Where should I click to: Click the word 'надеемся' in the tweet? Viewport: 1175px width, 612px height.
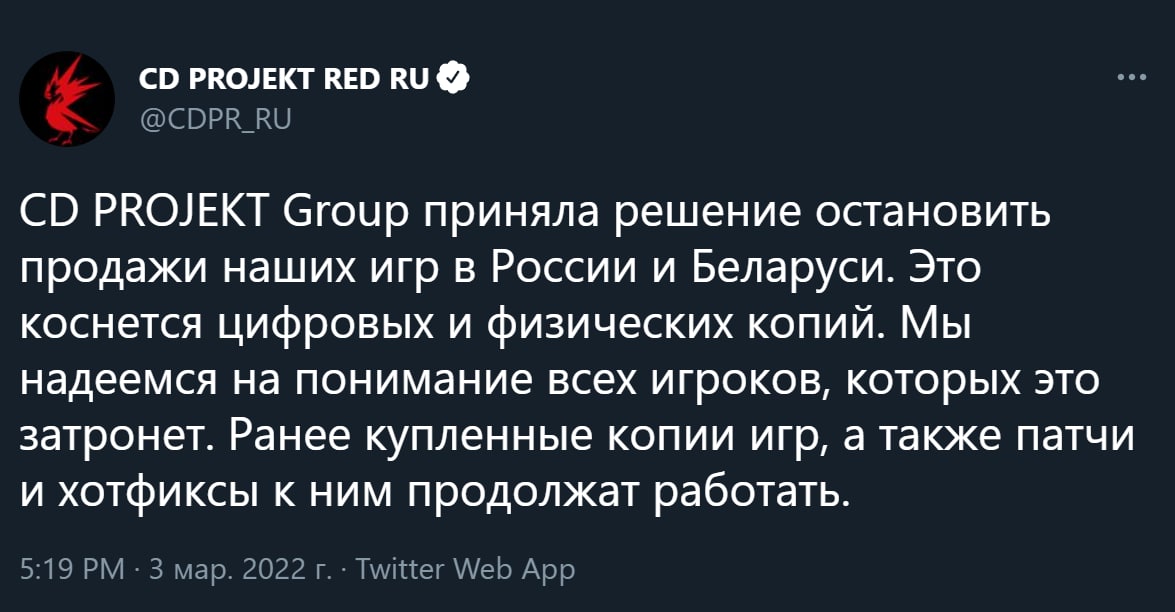tap(118, 381)
